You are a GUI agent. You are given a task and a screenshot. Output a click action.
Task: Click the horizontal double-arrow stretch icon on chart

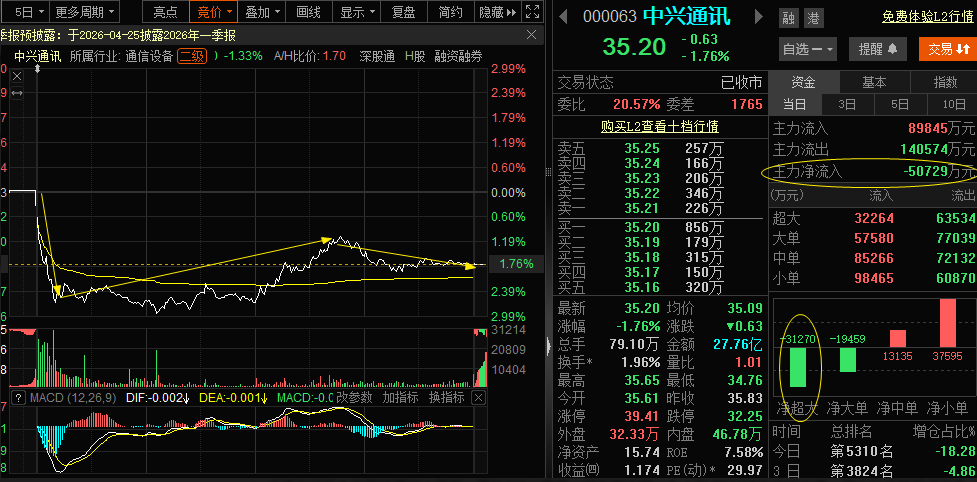click(x=17, y=93)
